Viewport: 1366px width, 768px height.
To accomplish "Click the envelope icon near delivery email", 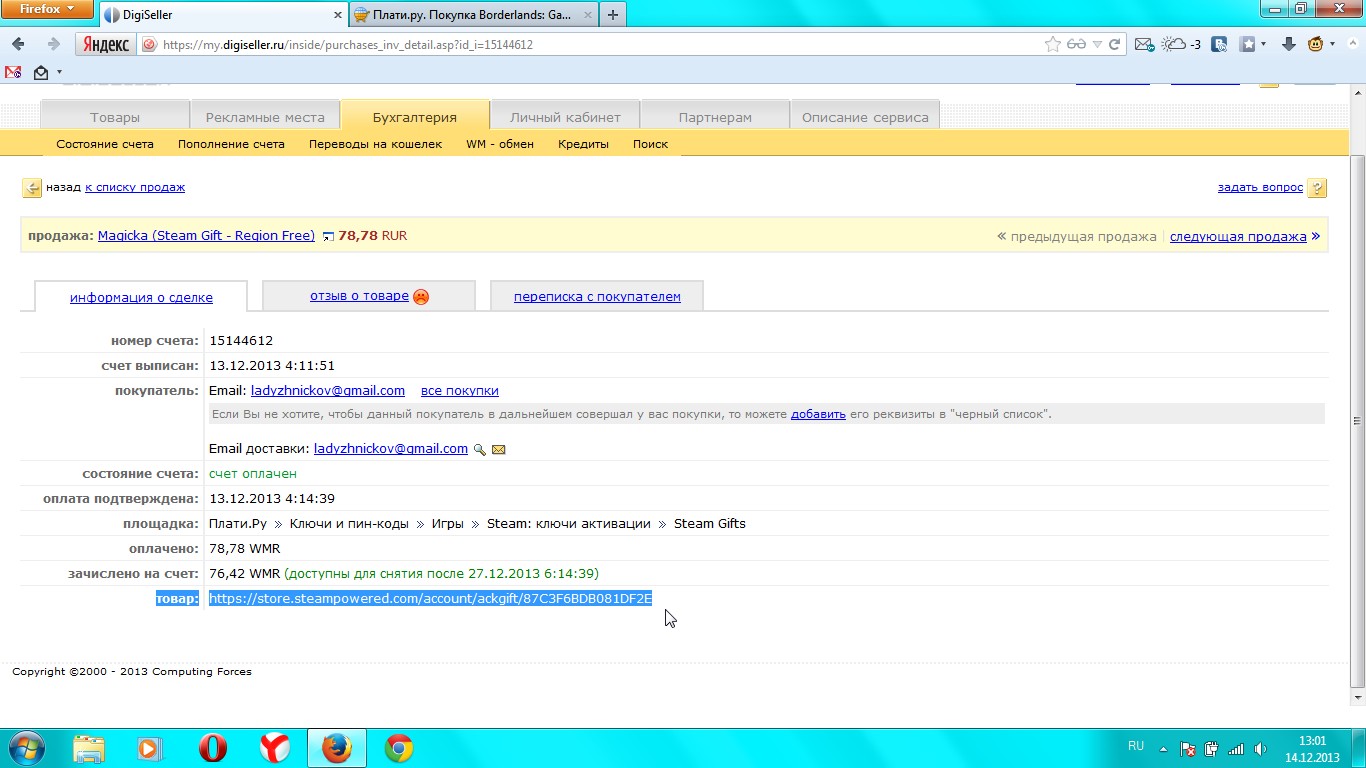I will tap(499, 450).
